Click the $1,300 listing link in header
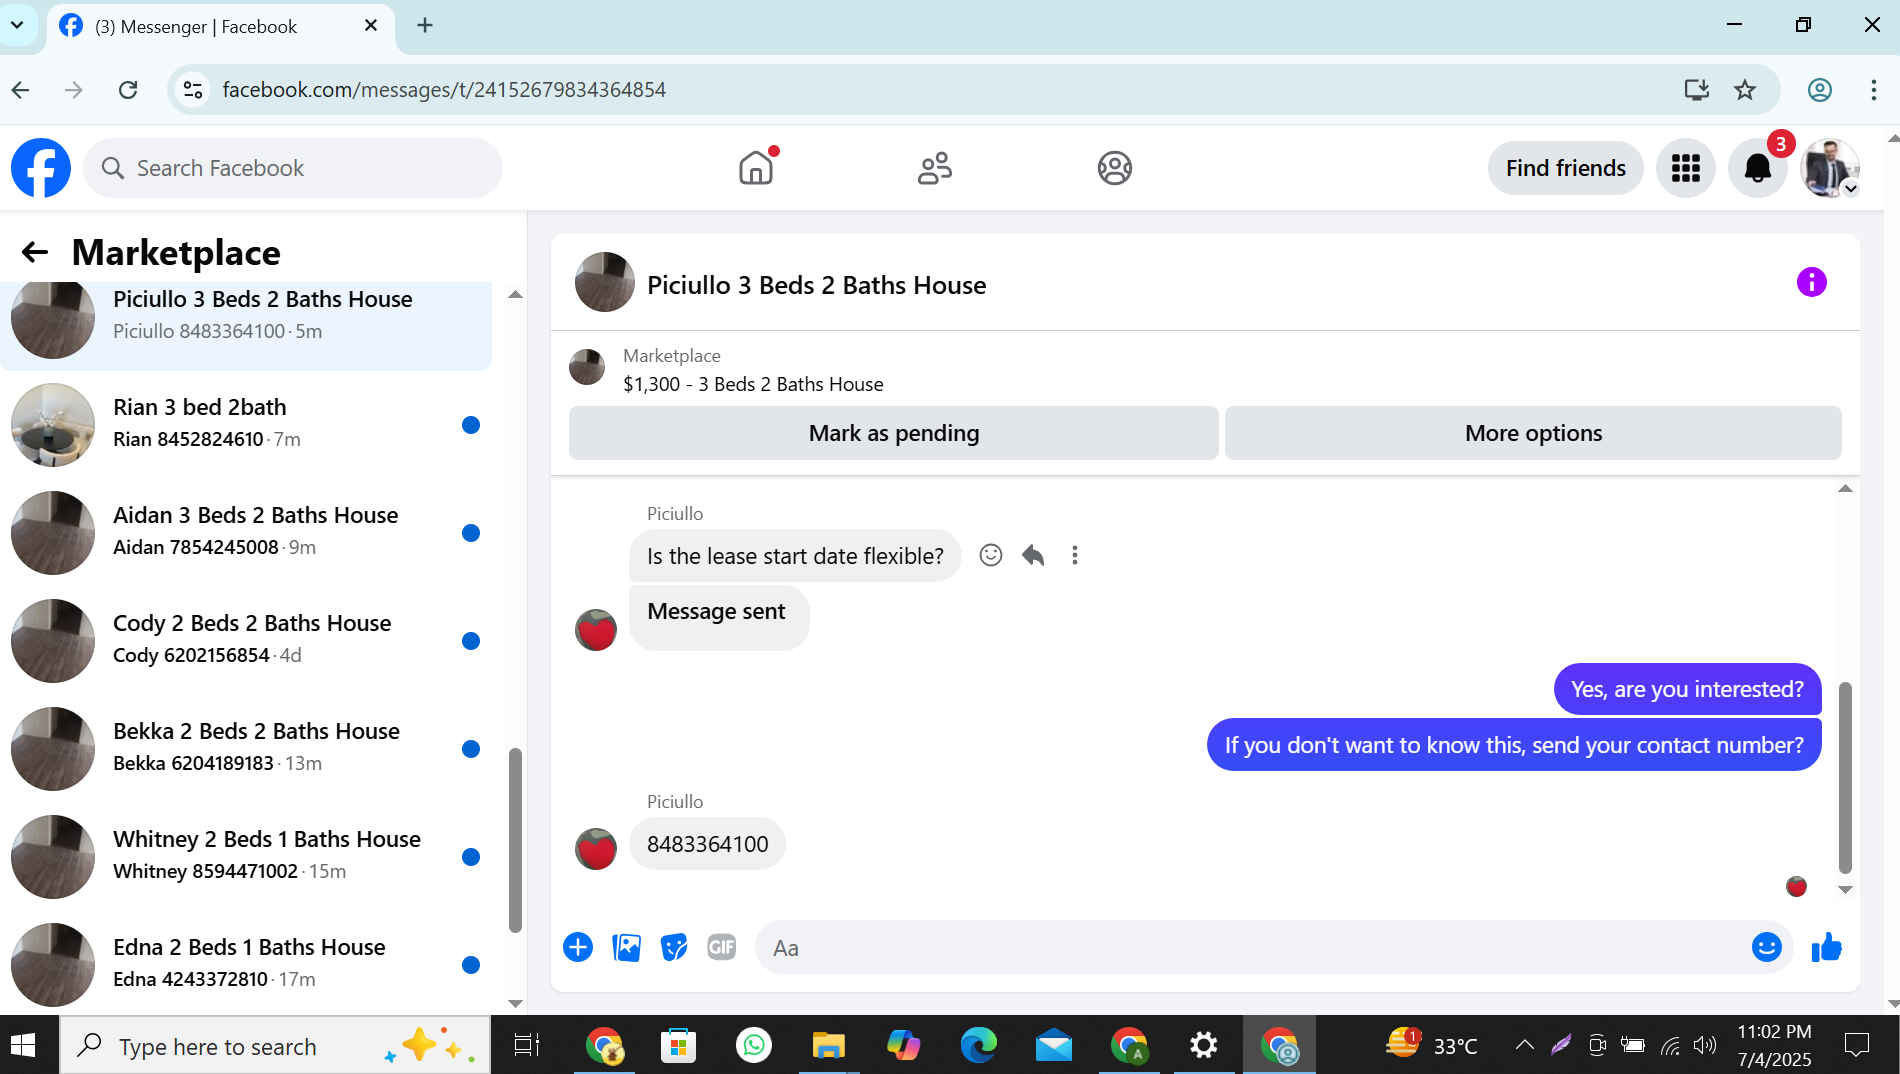Viewport: 1900px width, 1074px height. click(x=753, y=384)
